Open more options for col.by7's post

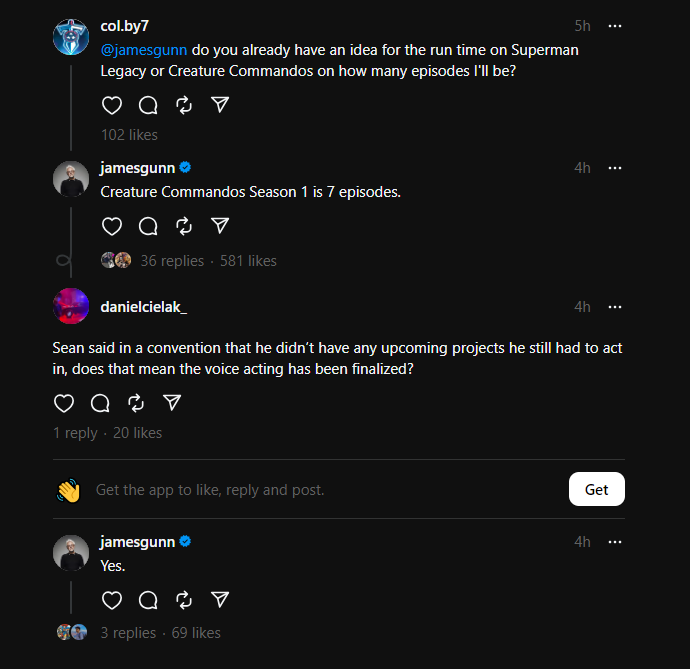pos(615,26)
